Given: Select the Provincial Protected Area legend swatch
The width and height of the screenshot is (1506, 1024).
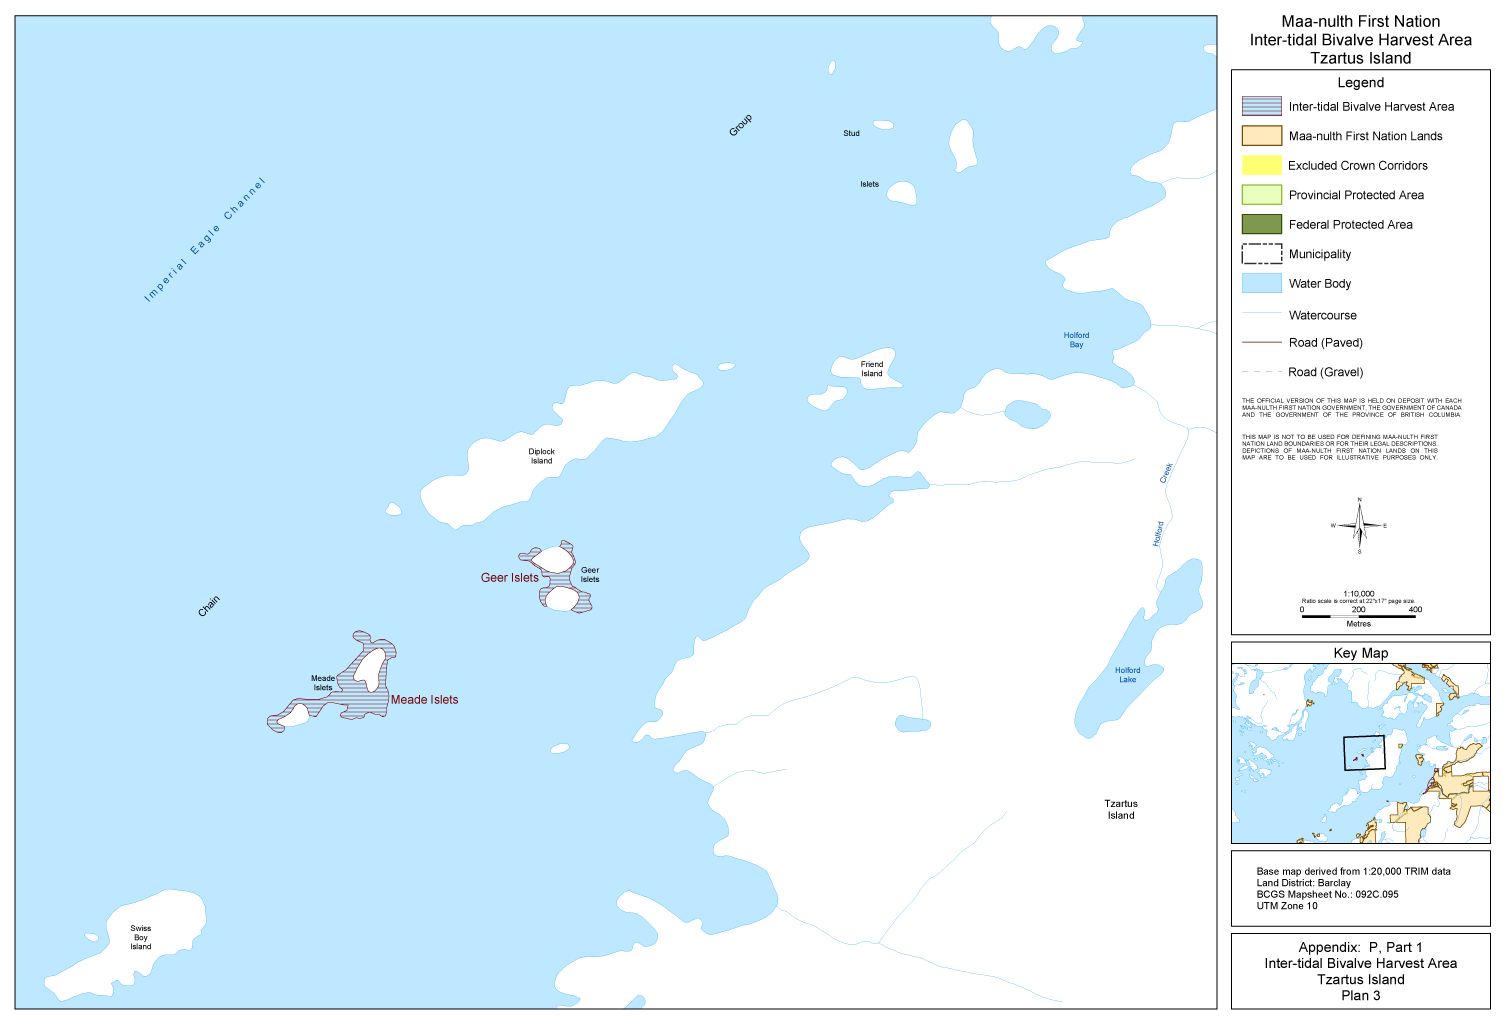Looking at the screenshot, I should [1261, 195].
